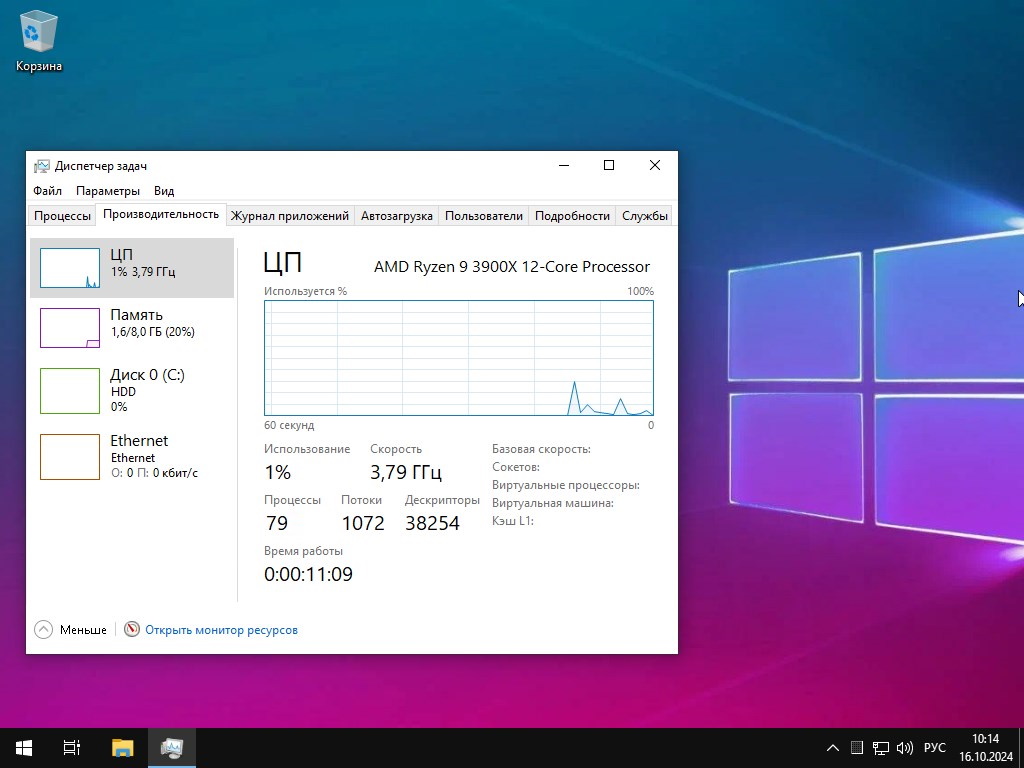This screenshot has width=1024, height=768.
Task: Open the Корзина recycle bin icon
Action: (x=39, y=40)
